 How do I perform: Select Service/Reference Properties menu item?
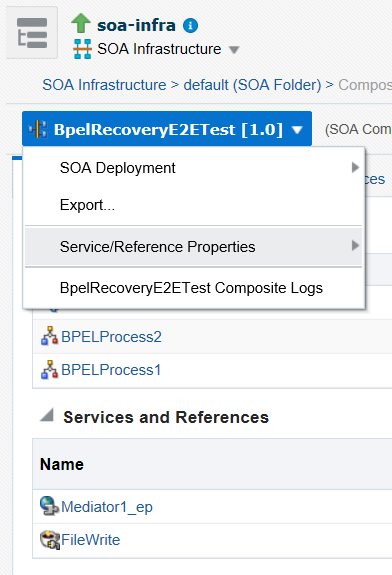tap(194, 246)
